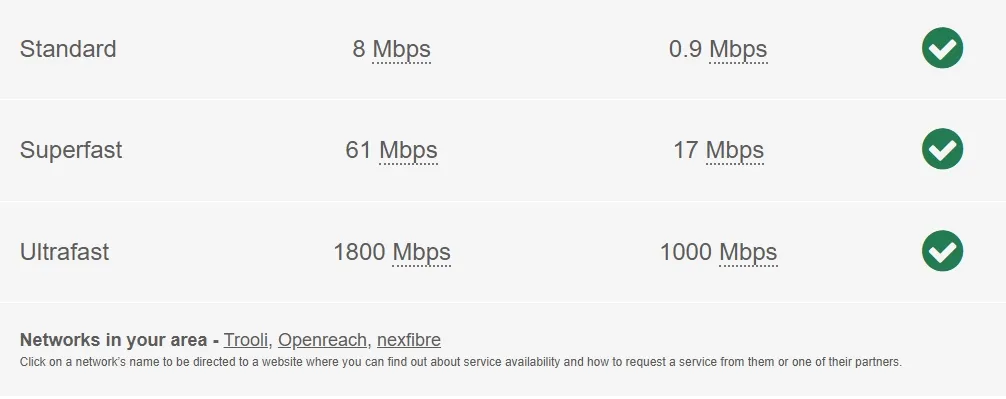1006x399 pixels.
Task: Click the 1000 upload speed value
Action: [686, 252]
